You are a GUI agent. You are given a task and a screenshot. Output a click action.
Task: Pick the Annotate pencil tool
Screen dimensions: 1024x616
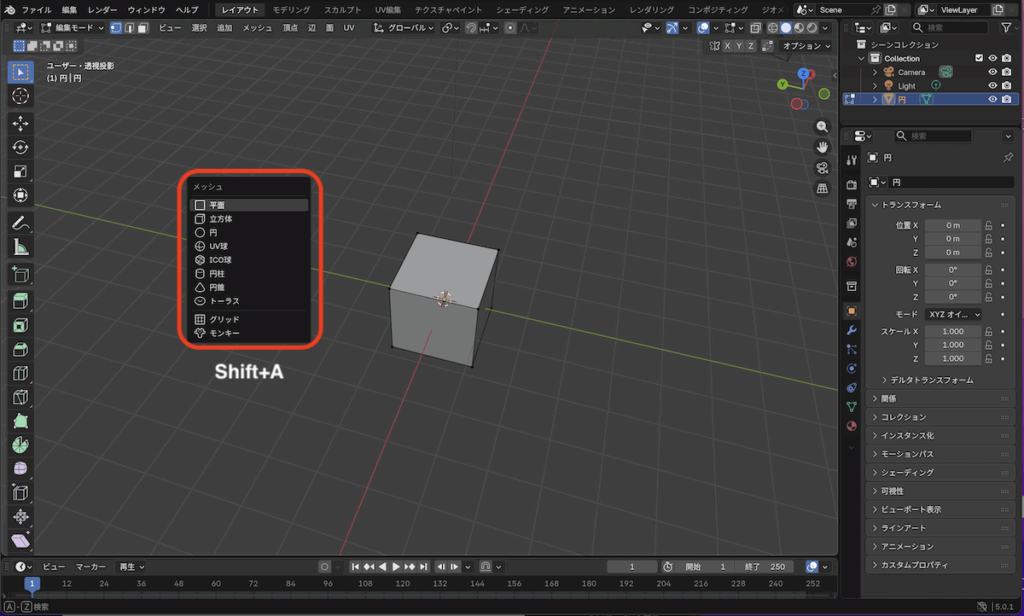coord(20,222)
